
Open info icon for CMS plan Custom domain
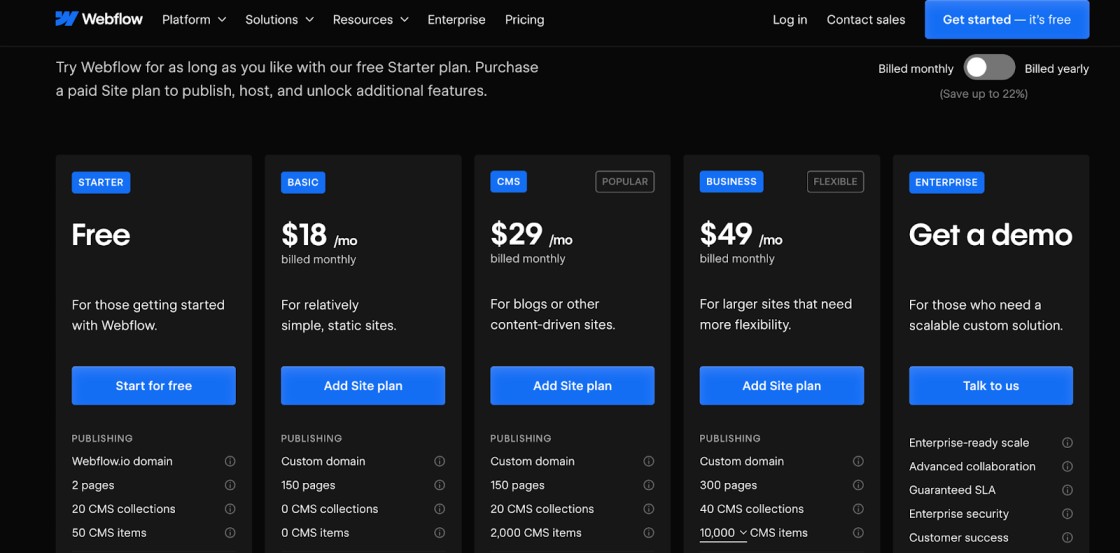pos(649,462)
